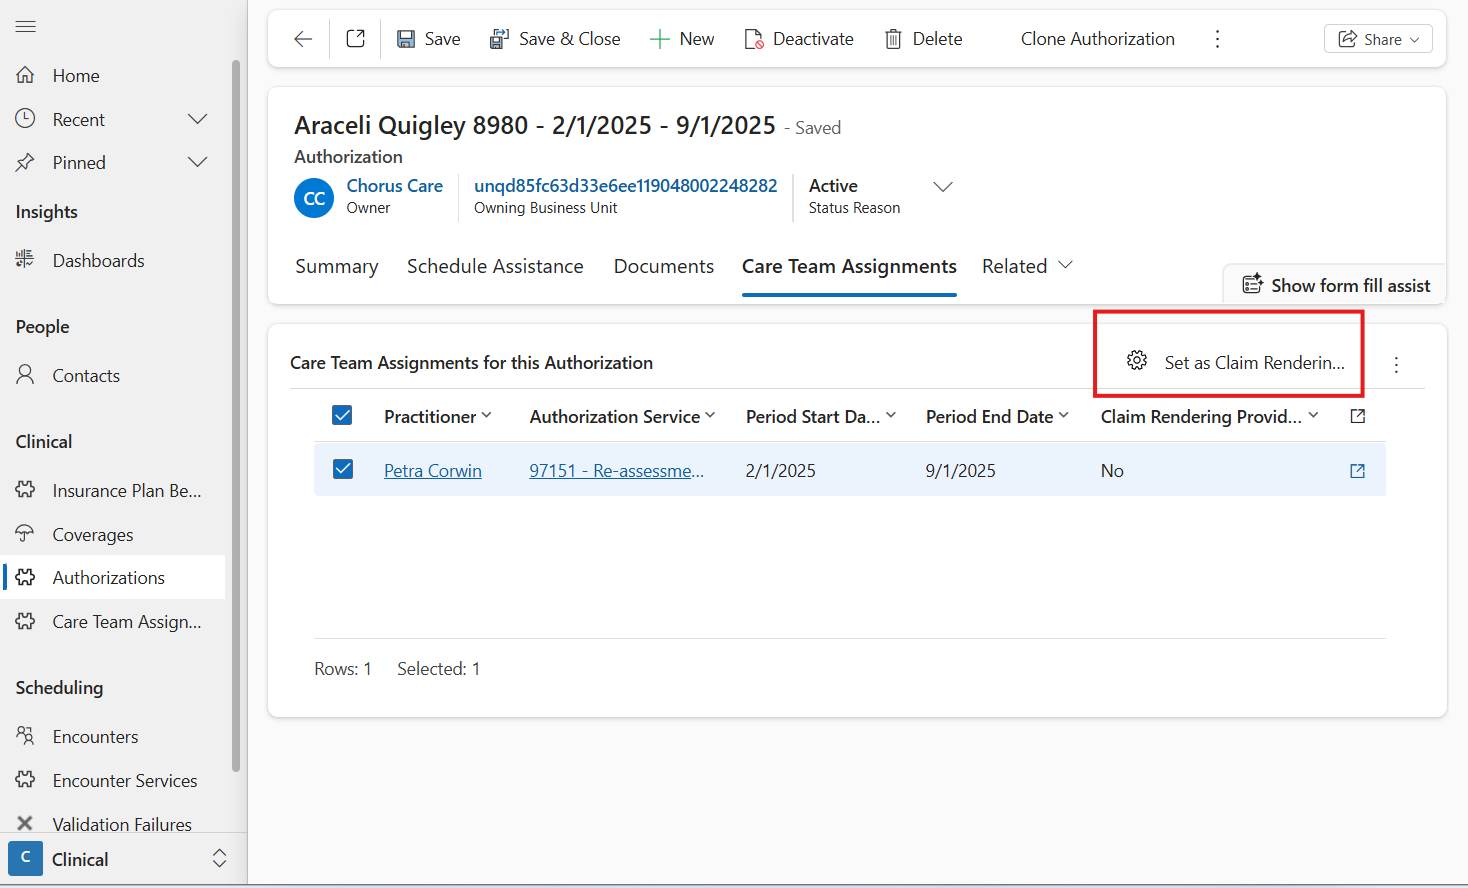Viewport: 1468px width, 888px height.
Task: Click the Recent clock icon
Action: tap(26, 119)
